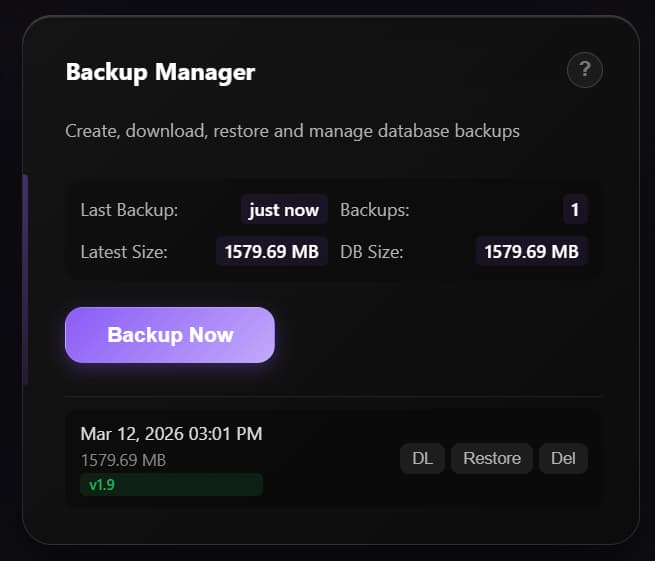Click the DB Size 1579.69 MB value
655x561 pixels.
pos(532,251)
